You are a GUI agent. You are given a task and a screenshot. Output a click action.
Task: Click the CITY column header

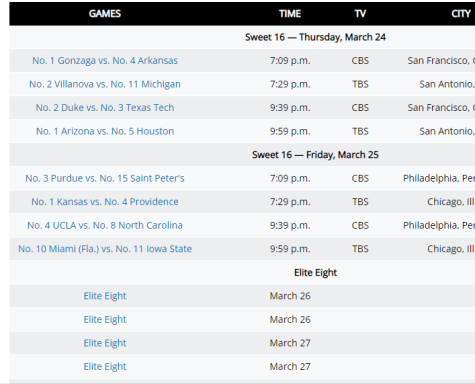coord(461,14)
